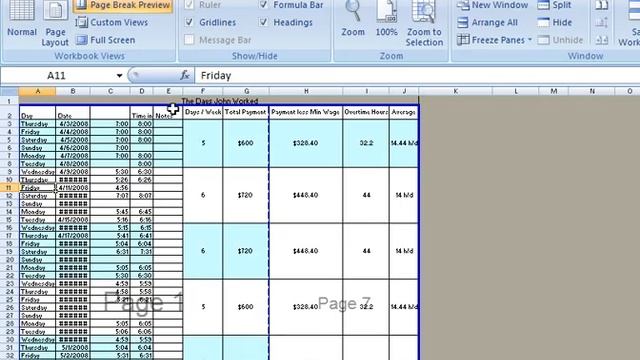Toggle Message Bar checkbox
This screenshot has width=640, height=360.
click(189, 40)
